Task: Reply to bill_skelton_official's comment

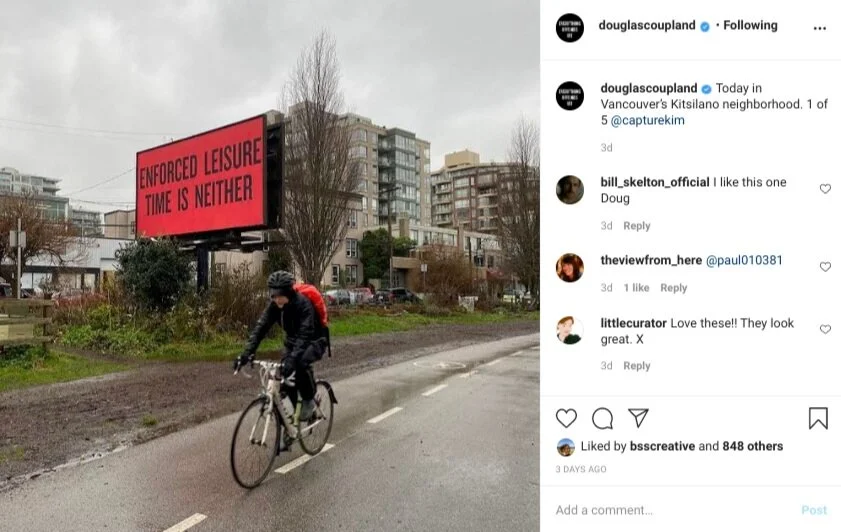Action: click(637, 226)
